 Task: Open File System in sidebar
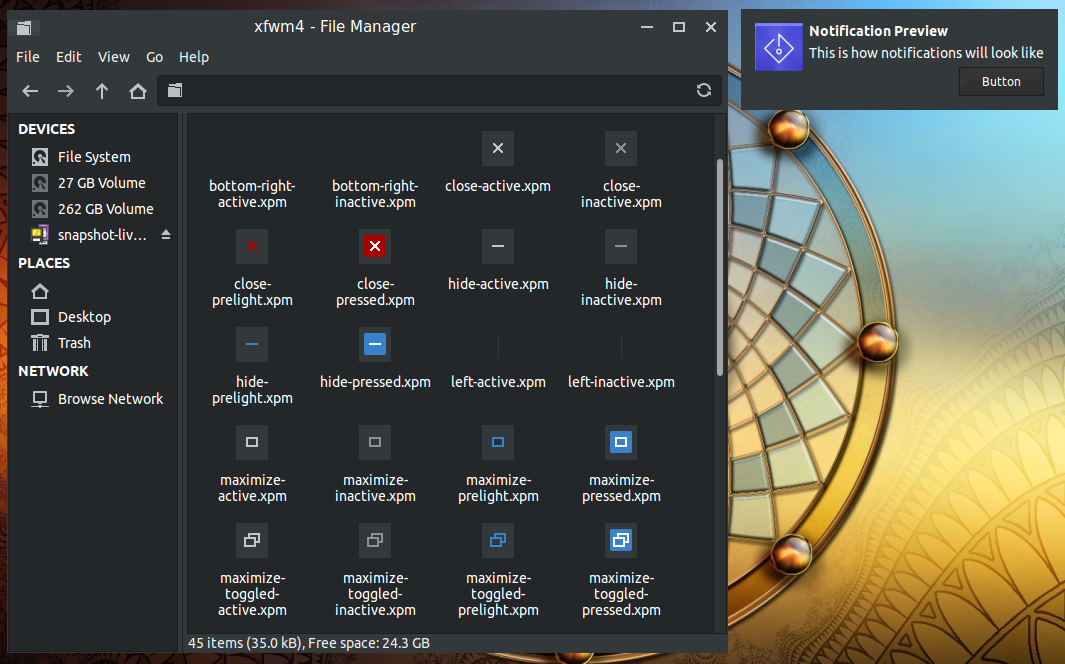(x=93, y=157)
